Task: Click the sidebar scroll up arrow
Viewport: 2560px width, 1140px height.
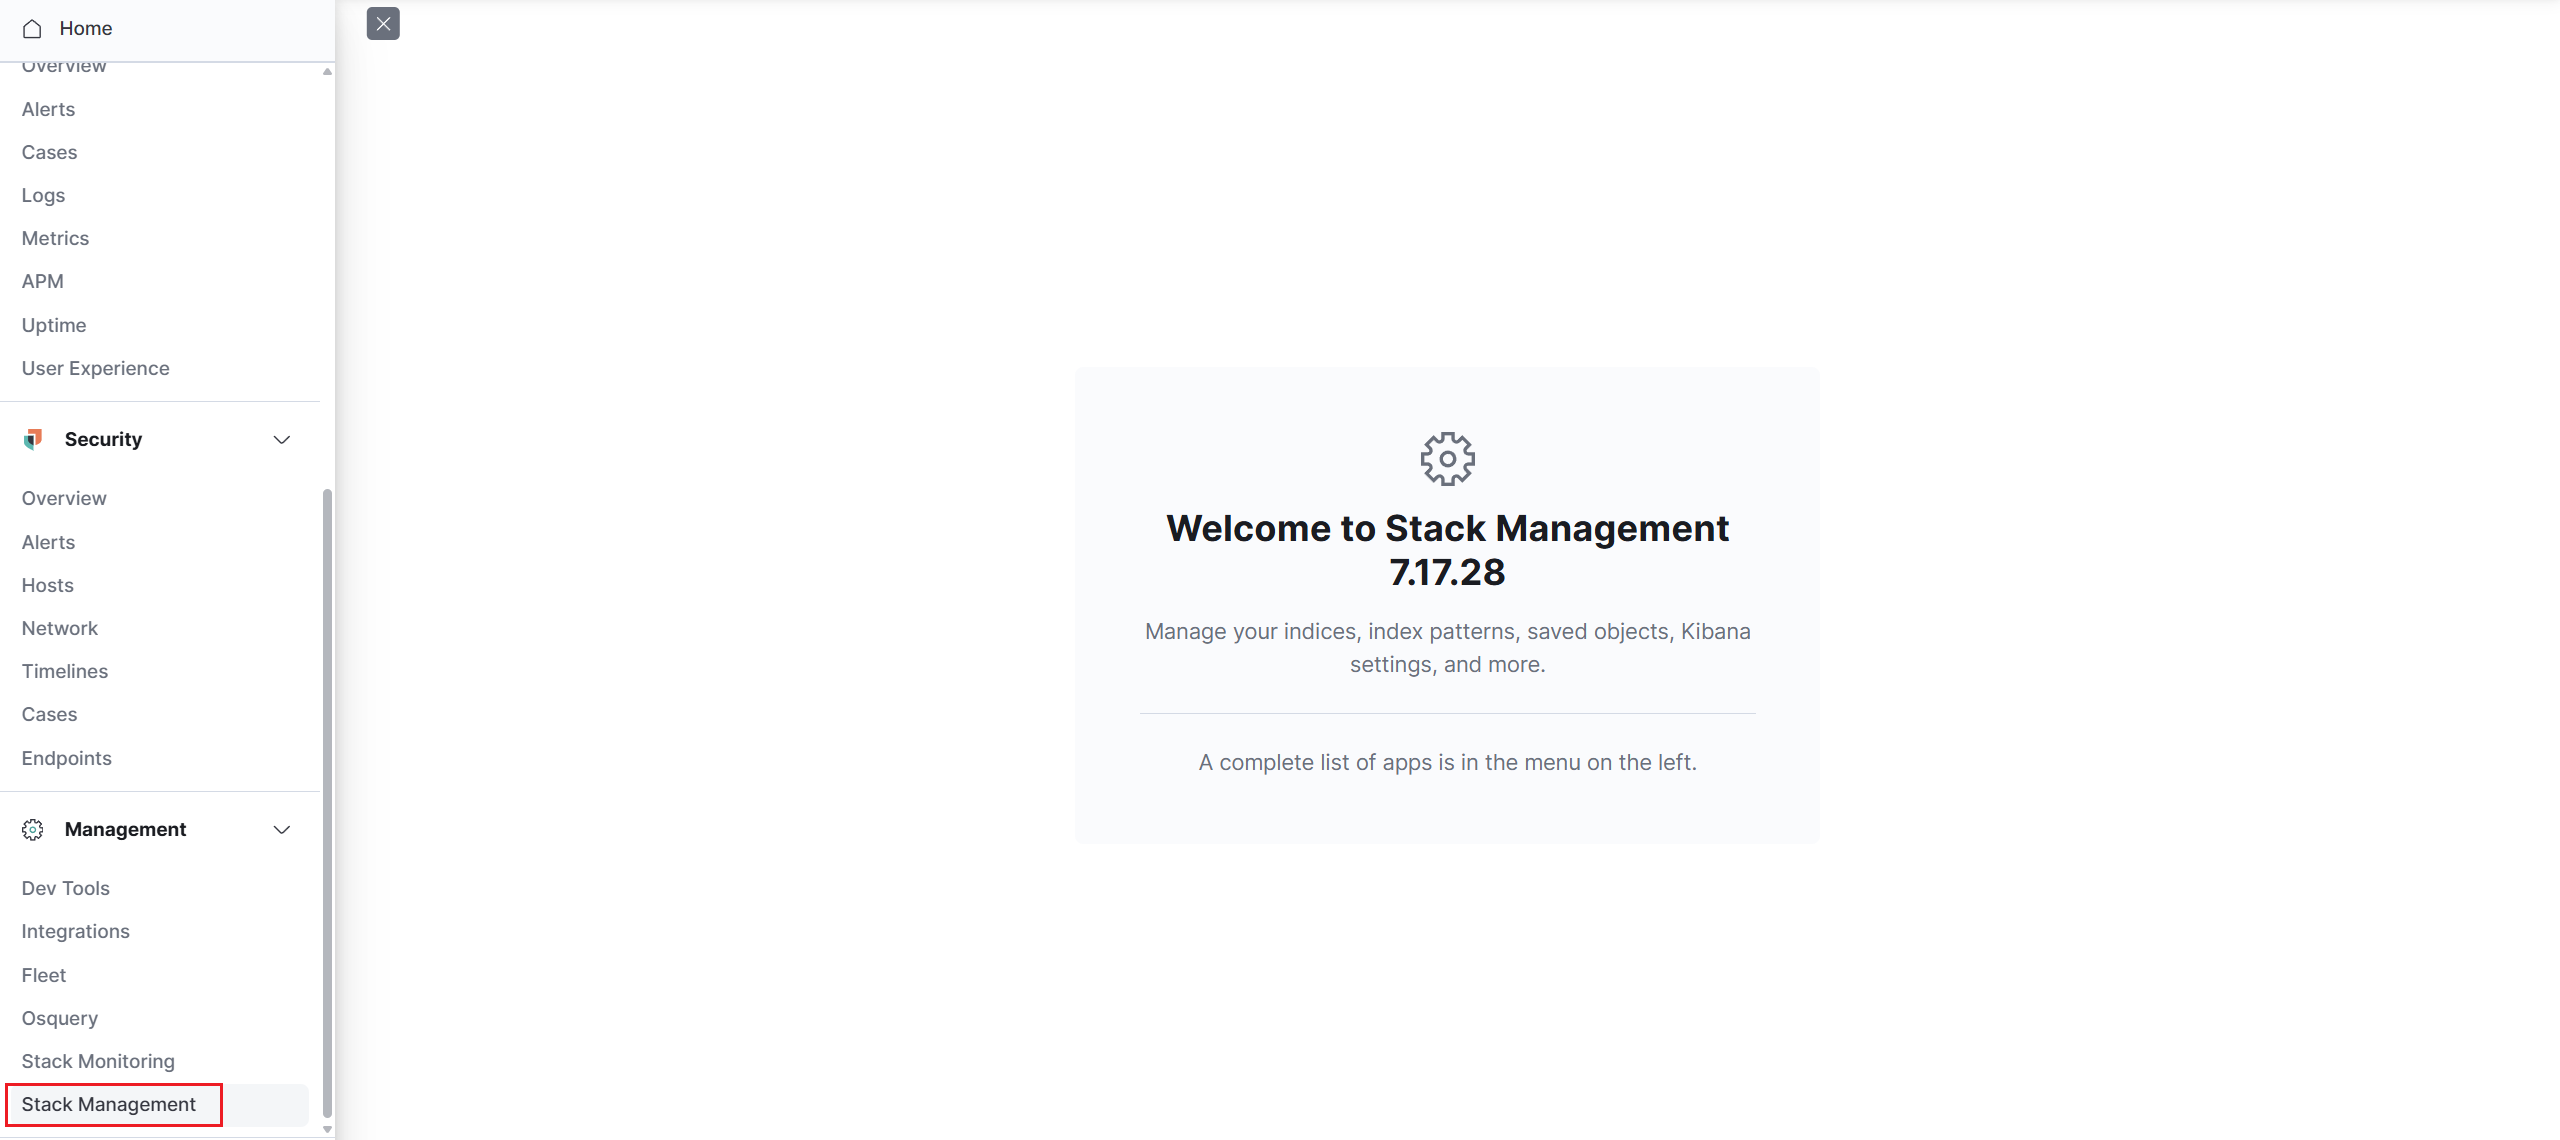Action: coord(327,71)
